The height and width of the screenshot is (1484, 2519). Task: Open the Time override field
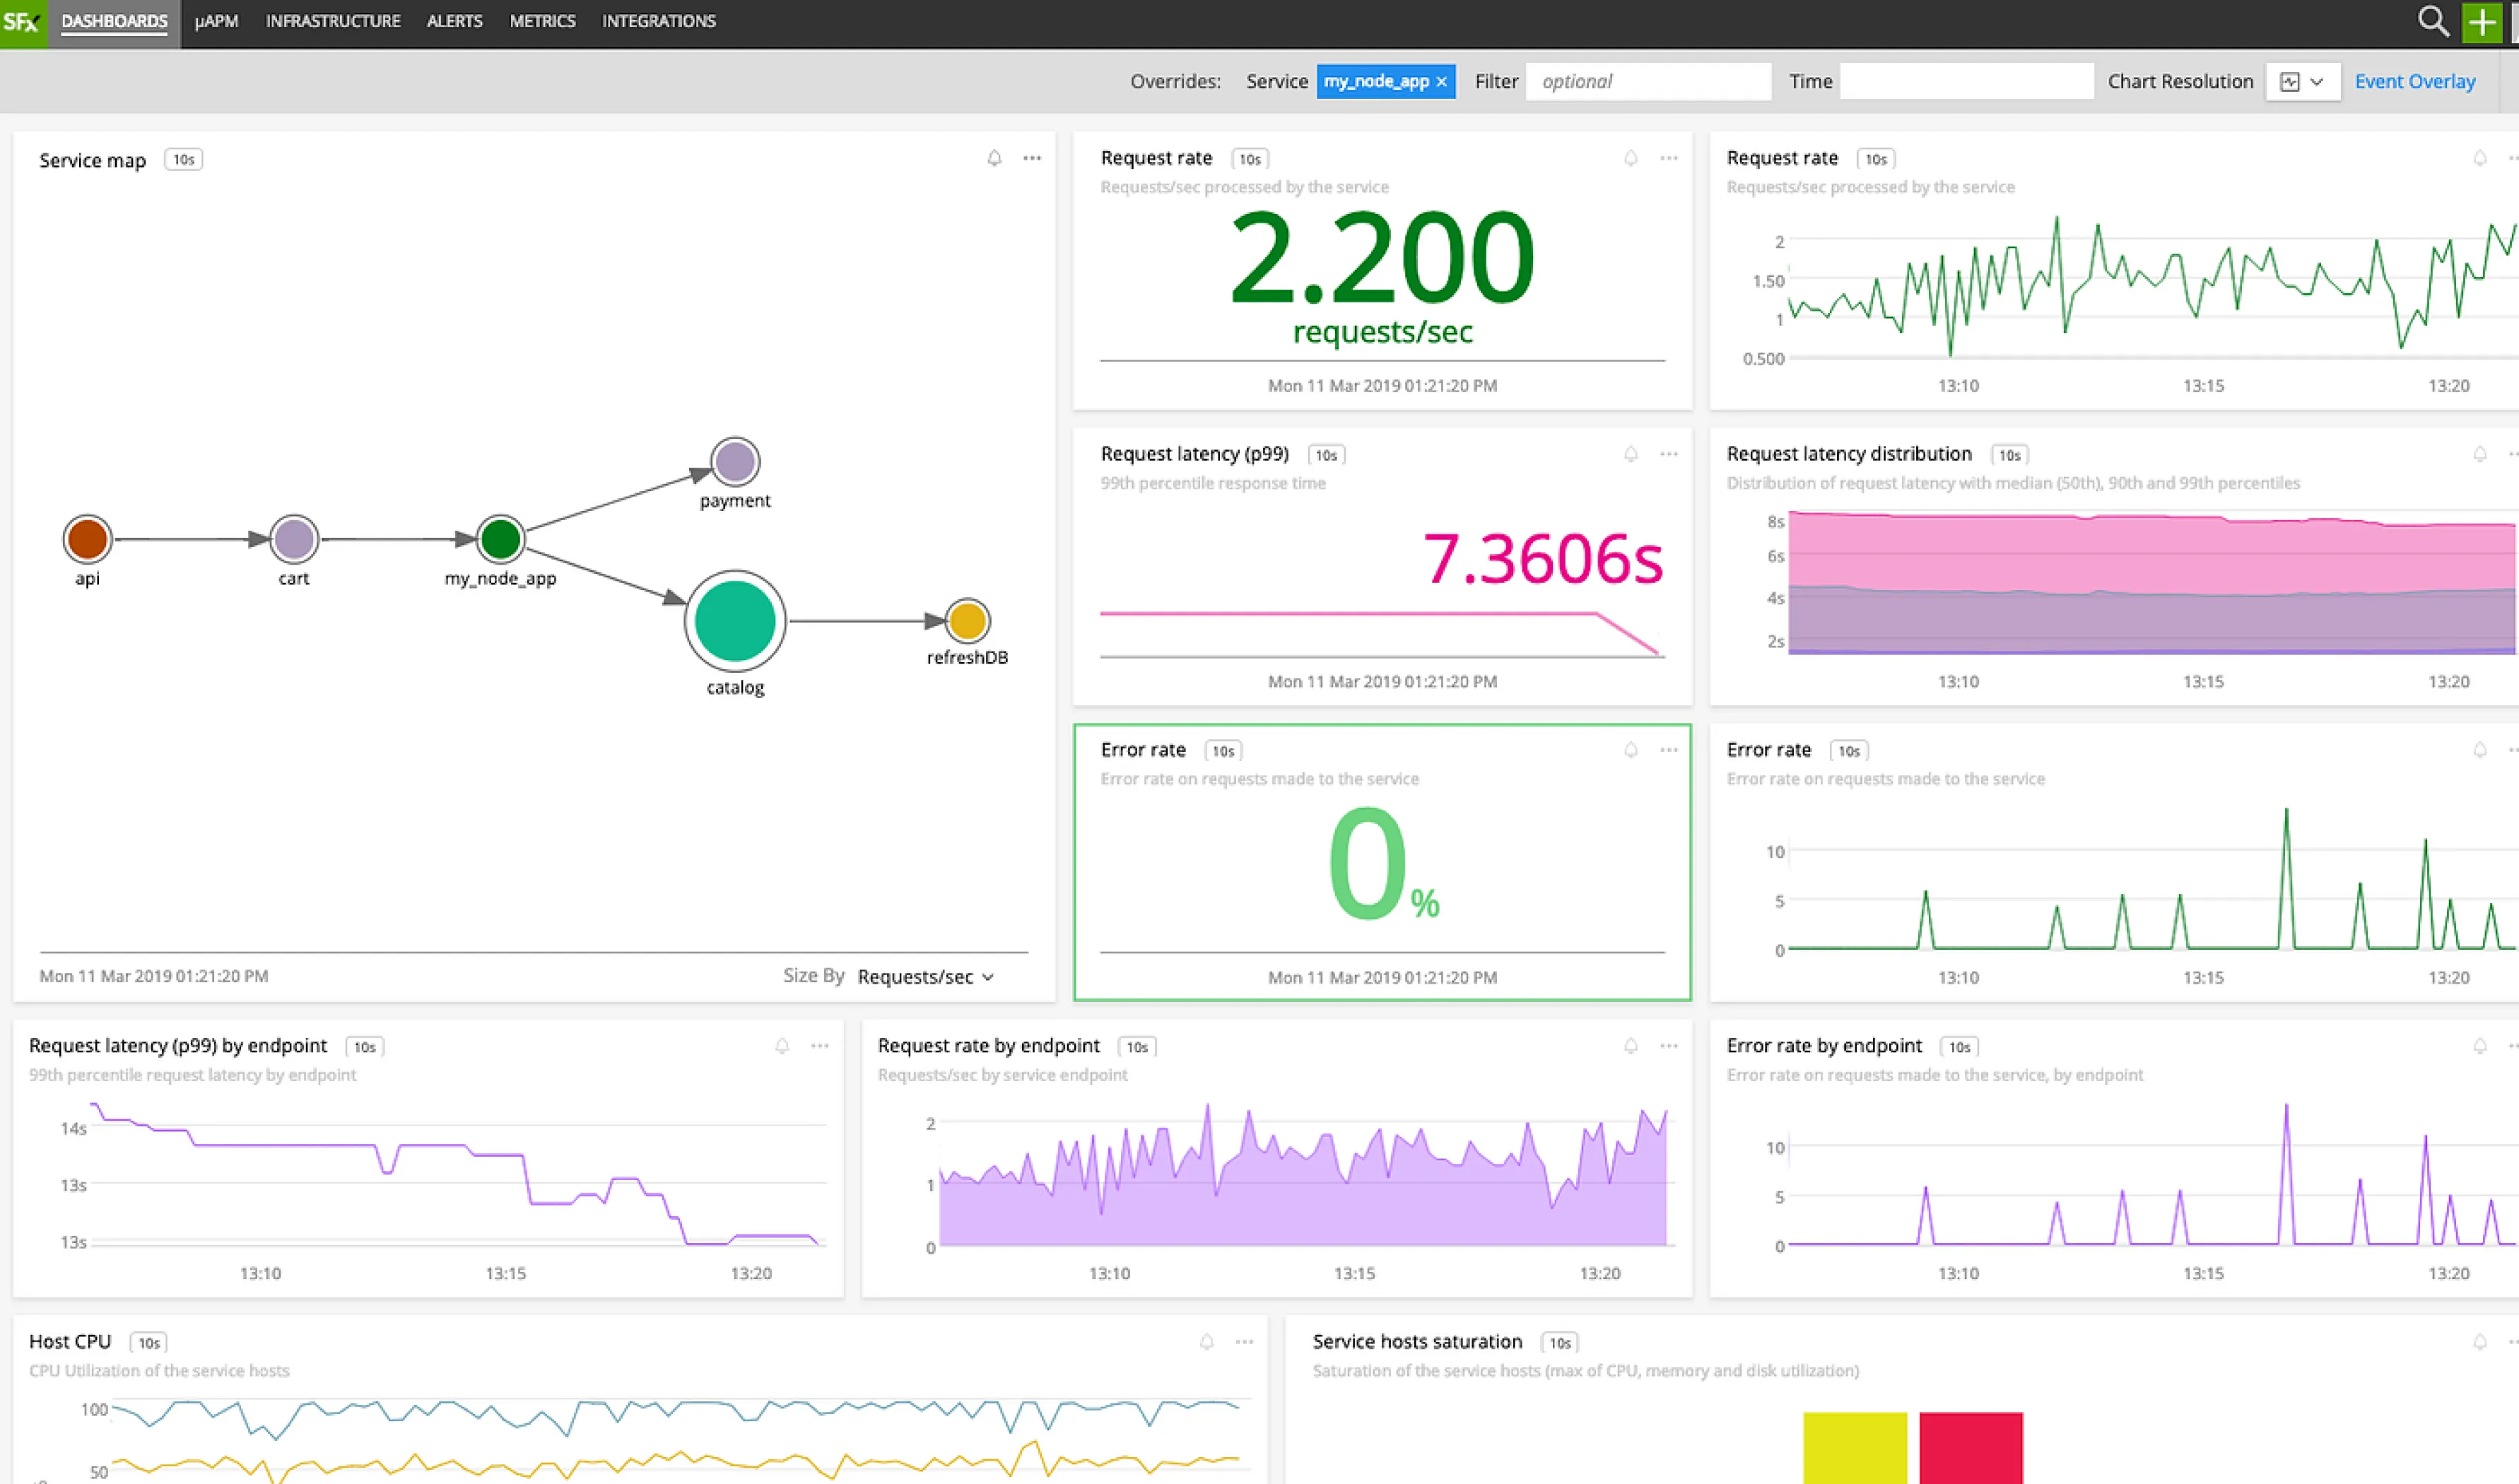(1966, 82)
